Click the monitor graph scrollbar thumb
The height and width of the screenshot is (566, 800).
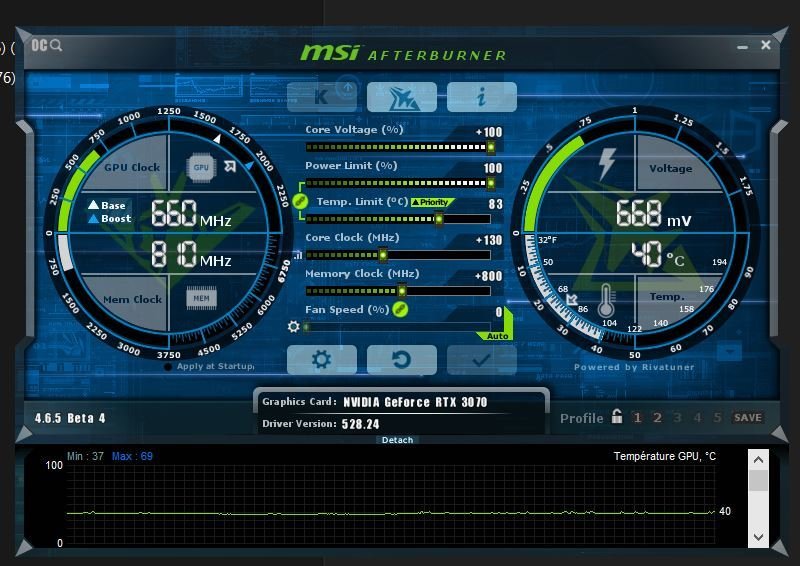(758, 480)
